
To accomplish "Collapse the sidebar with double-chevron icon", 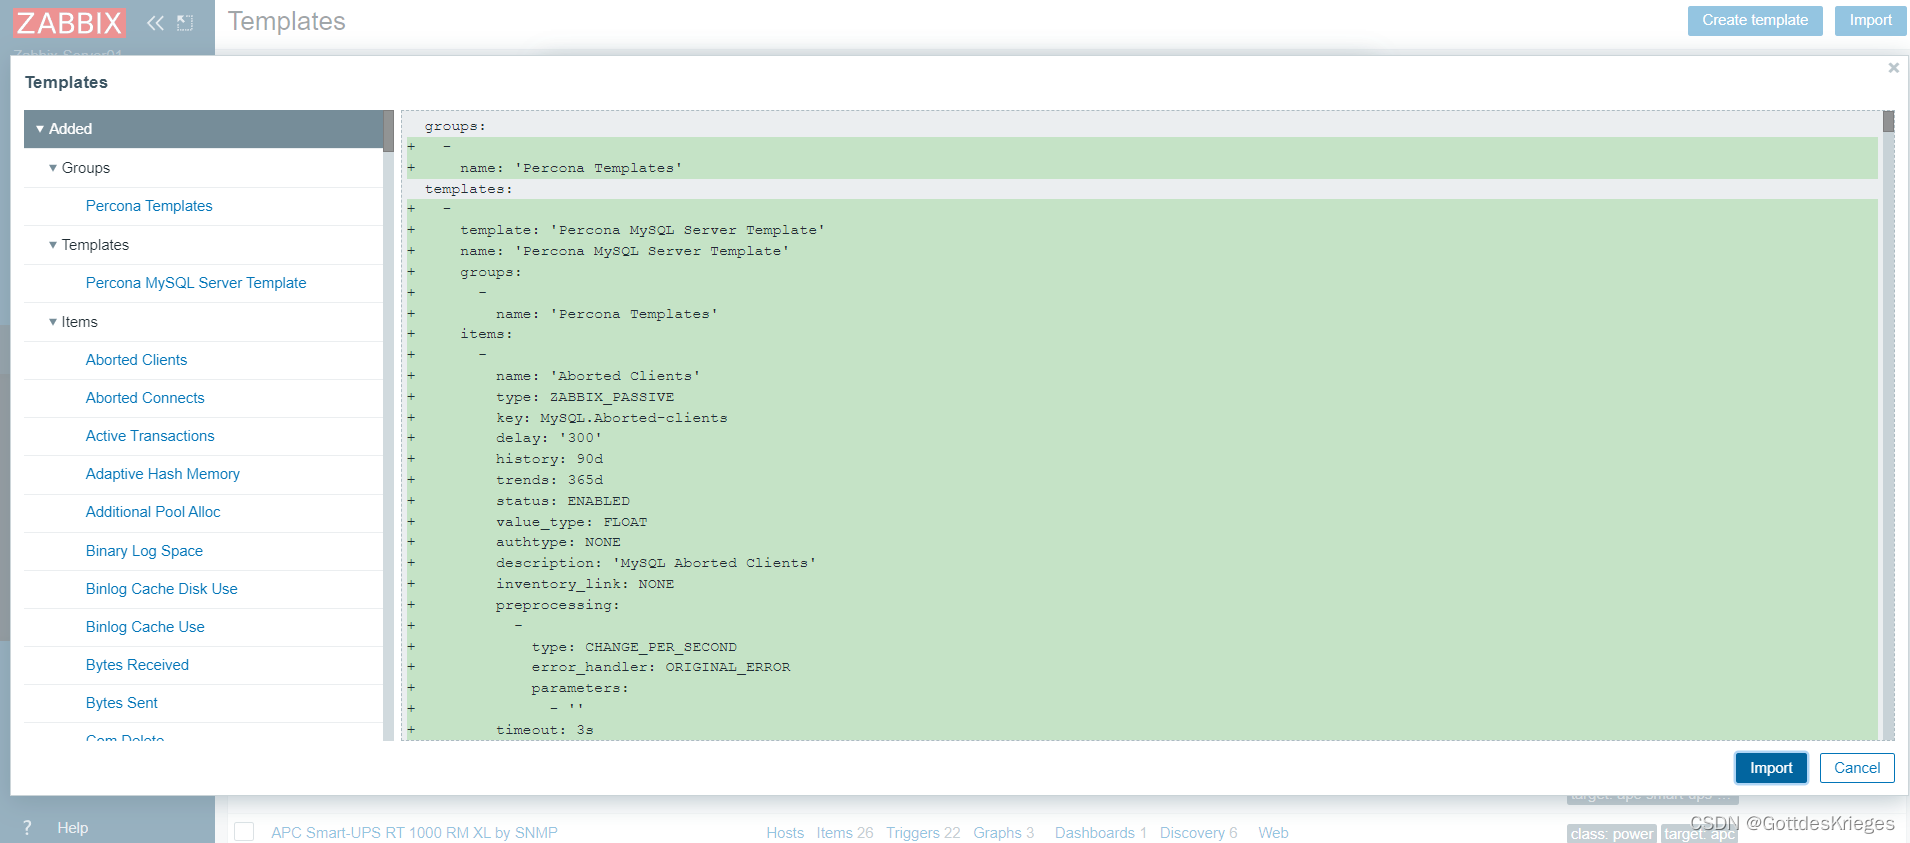I will point(155,22).
